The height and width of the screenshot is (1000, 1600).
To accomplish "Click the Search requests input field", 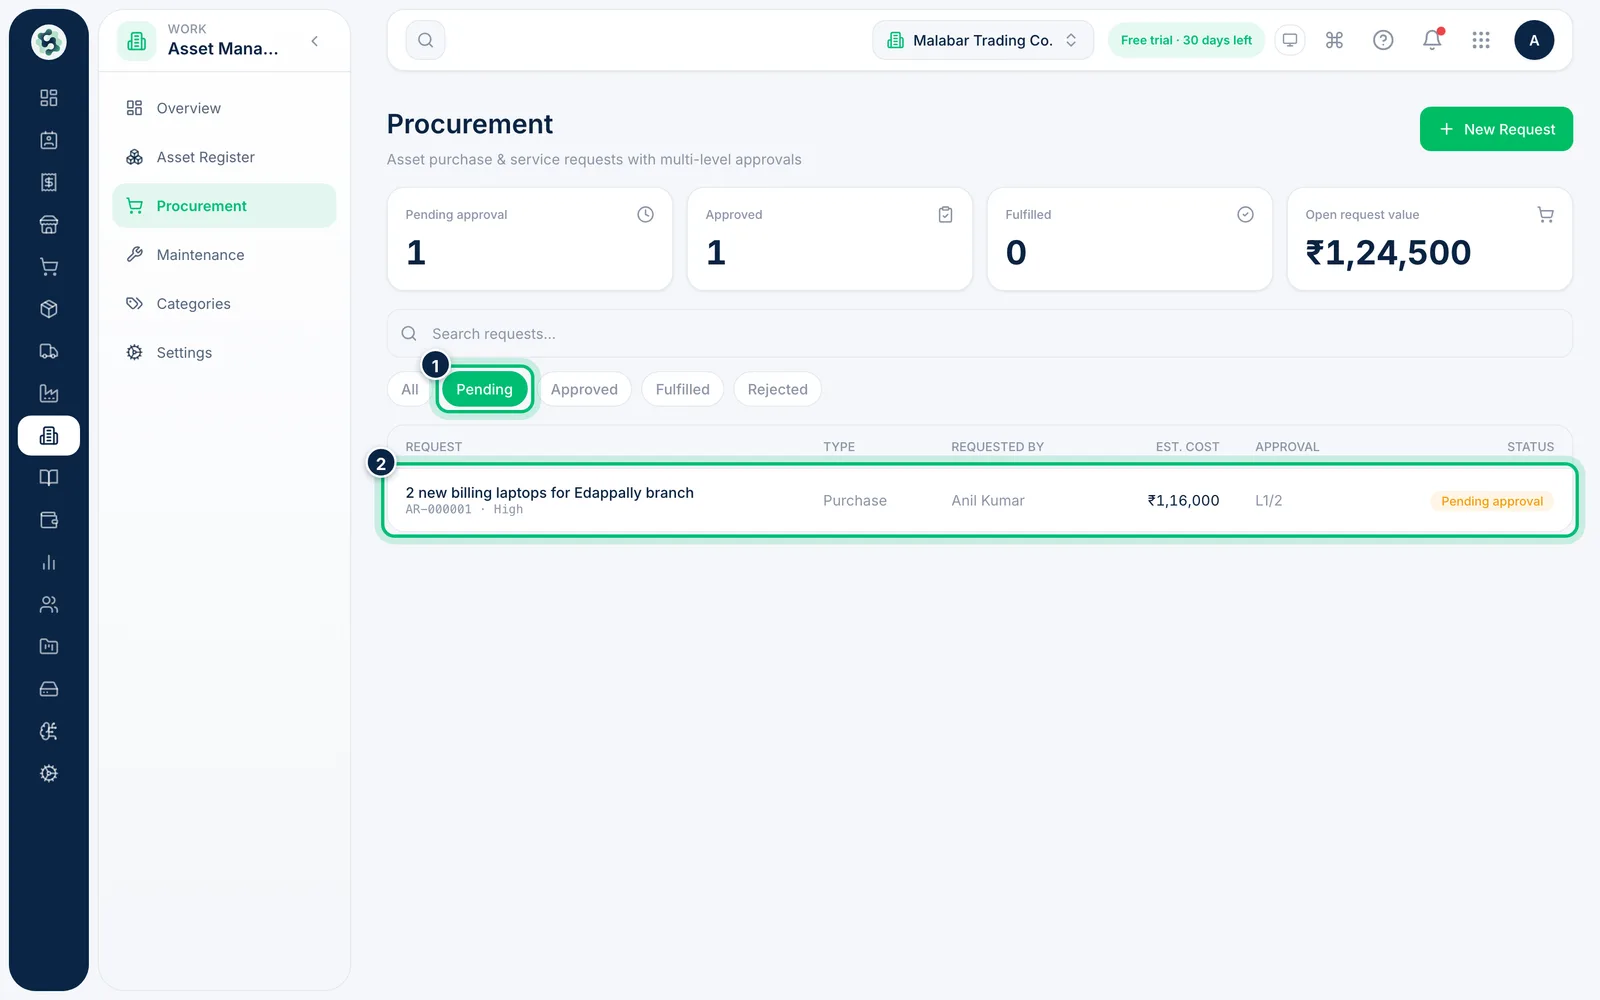I will tap(979, 333).
